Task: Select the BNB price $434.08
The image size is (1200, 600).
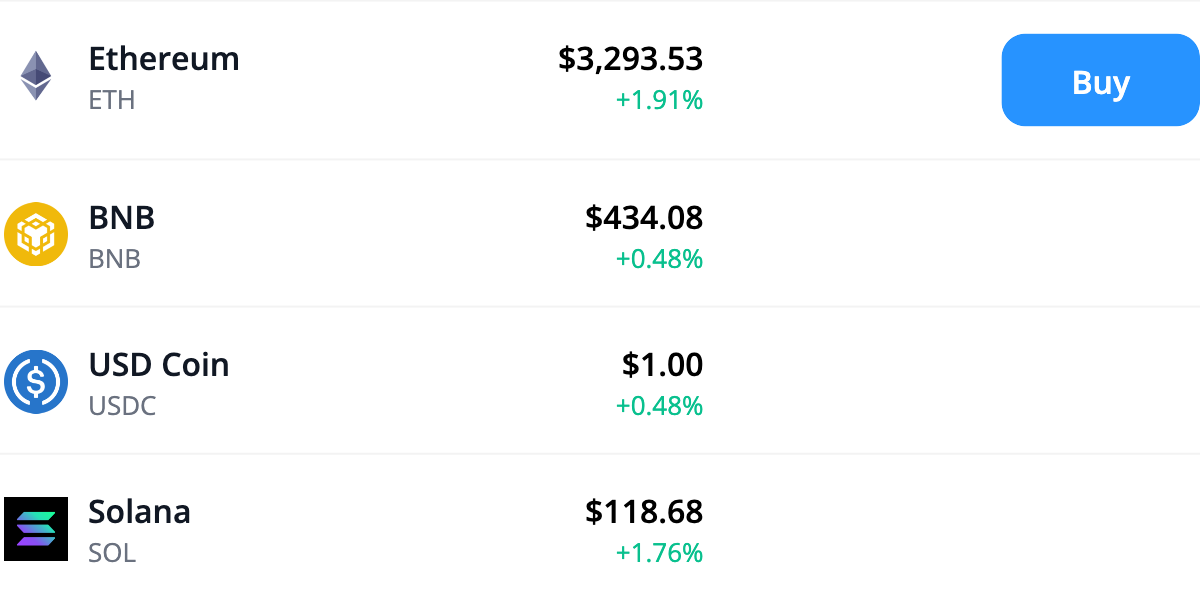Action: 644,218
